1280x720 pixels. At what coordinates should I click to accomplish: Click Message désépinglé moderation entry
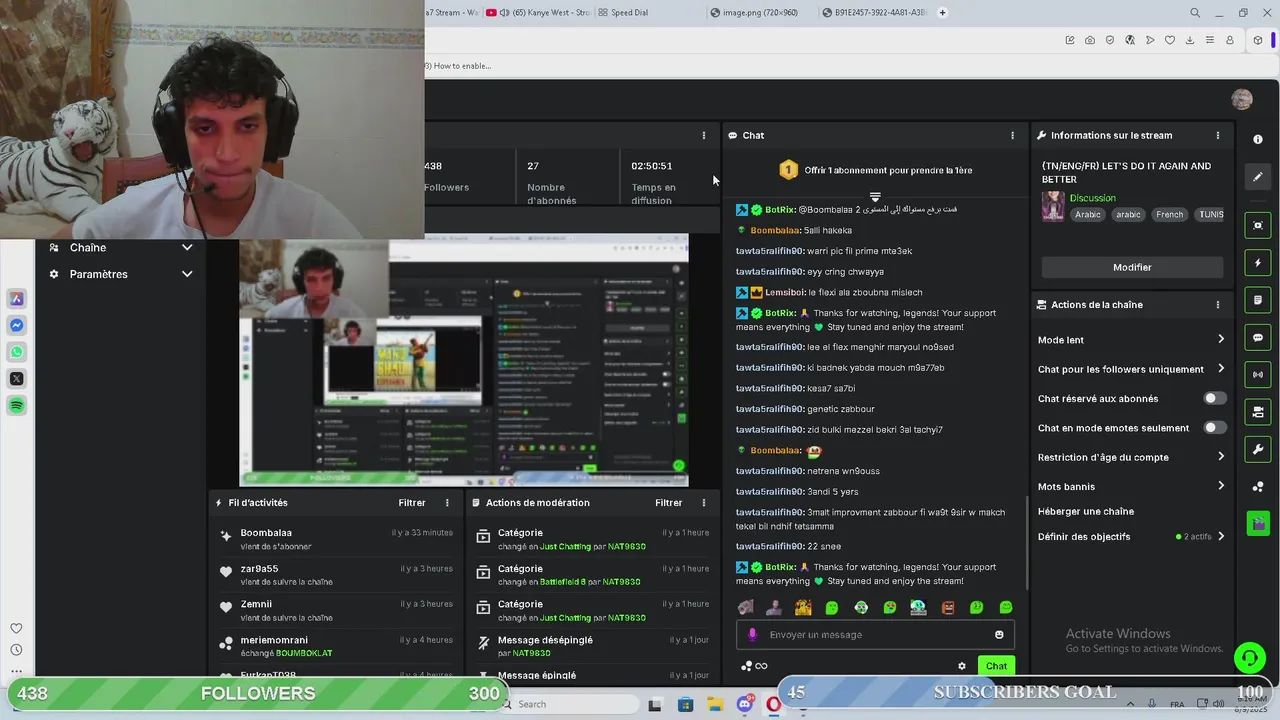592,646
